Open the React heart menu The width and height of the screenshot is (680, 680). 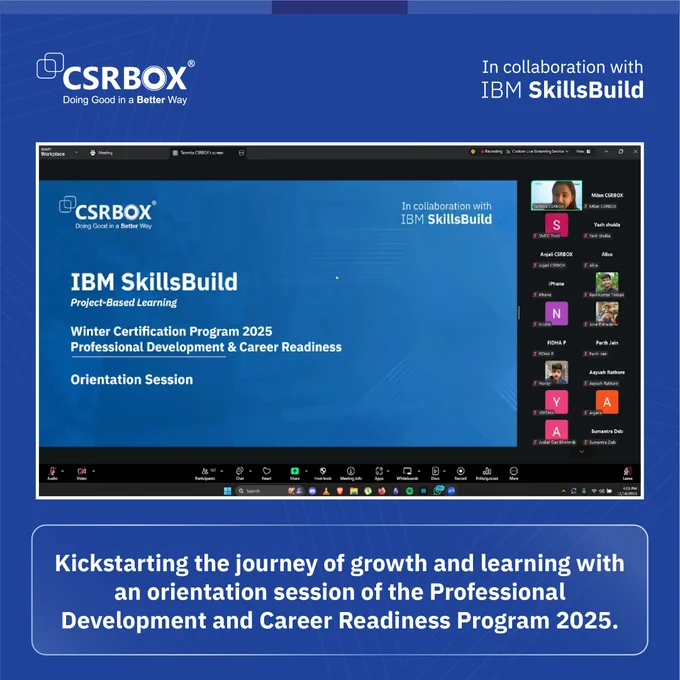(266, 473)
